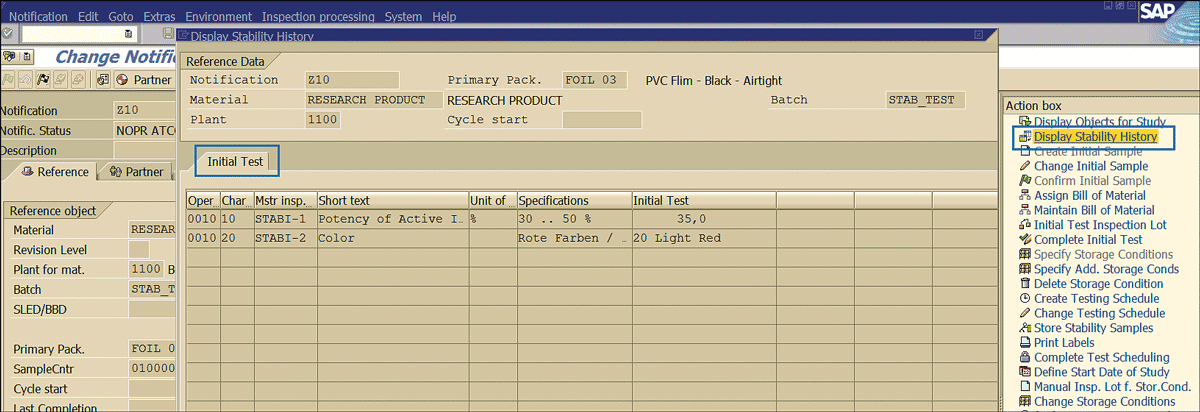Click the Change Testing Schedule pencil icon
The width and height of the screenshot is (1200, 412).
(x=1025, y=313)
